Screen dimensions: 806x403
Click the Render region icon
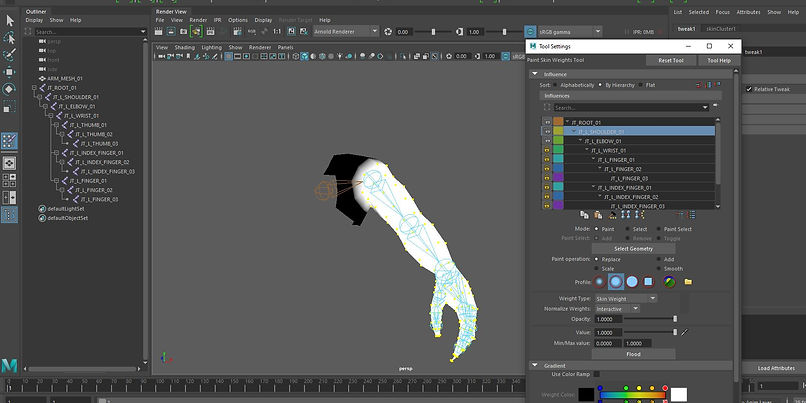[x=171, y=31]
